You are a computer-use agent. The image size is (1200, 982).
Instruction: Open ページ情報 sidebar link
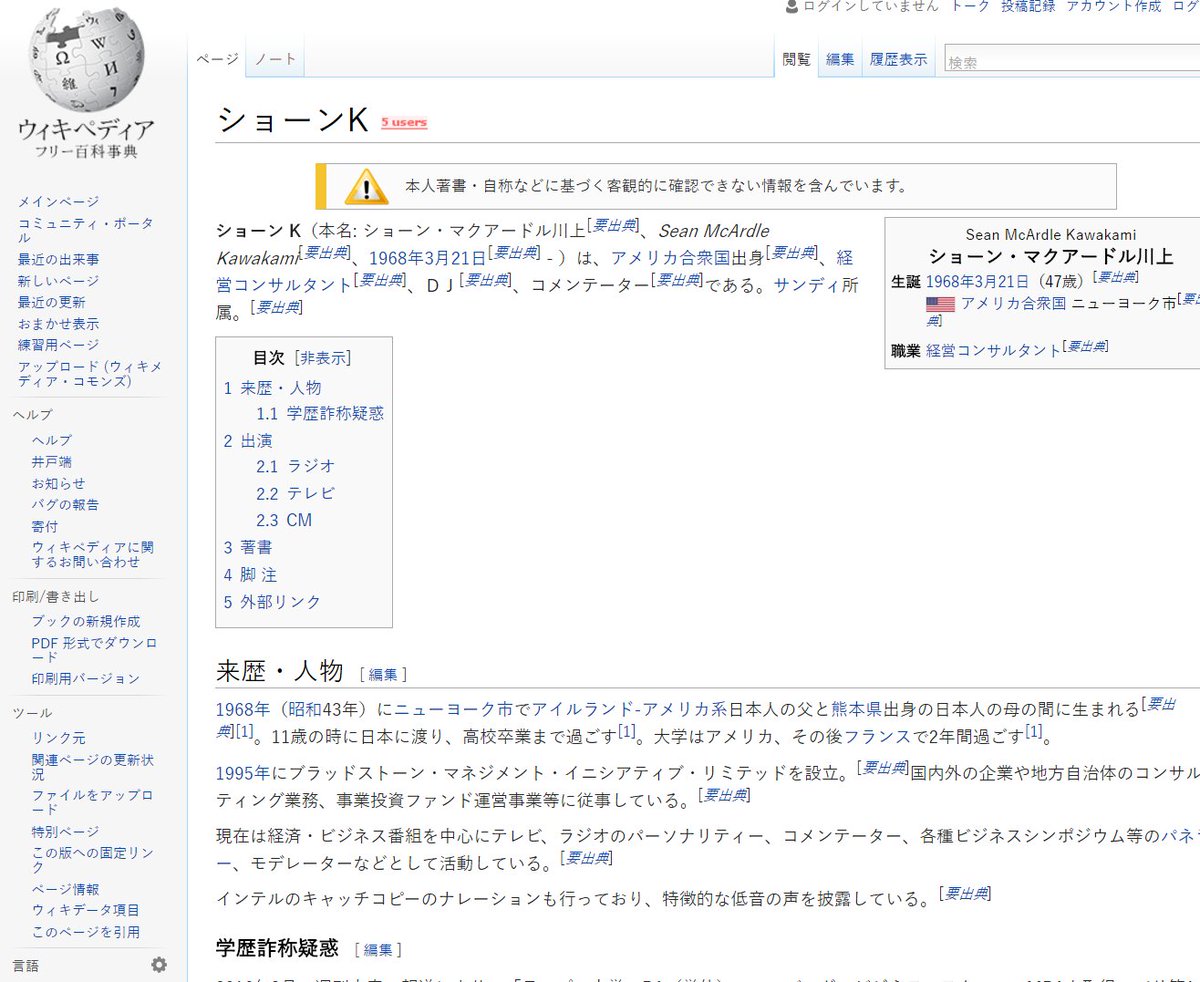point(66,889)
